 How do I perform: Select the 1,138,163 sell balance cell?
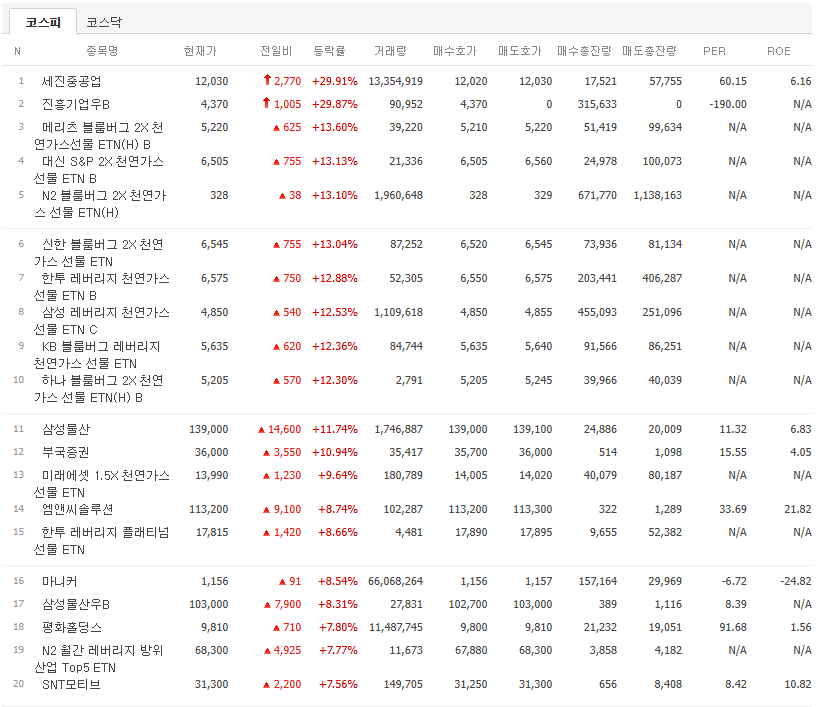tap(657, 195)
